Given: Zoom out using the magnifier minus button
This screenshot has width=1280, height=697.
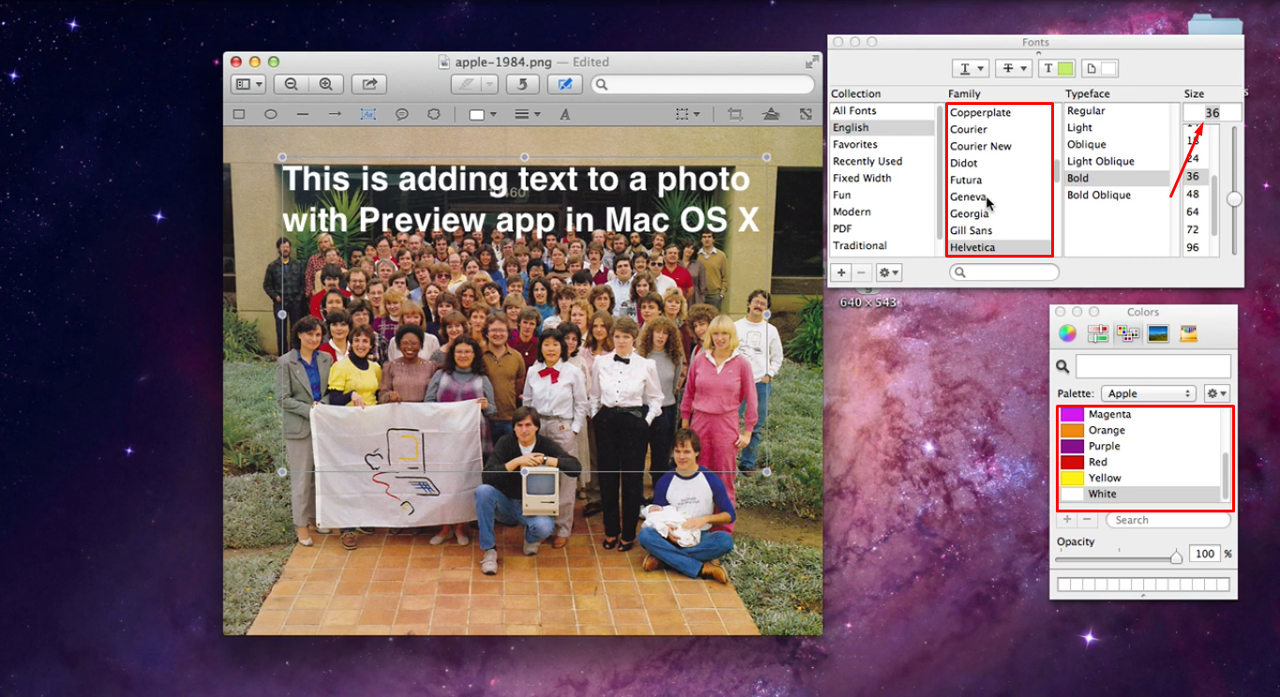Looking at the screenshot, I should (291, 85).
